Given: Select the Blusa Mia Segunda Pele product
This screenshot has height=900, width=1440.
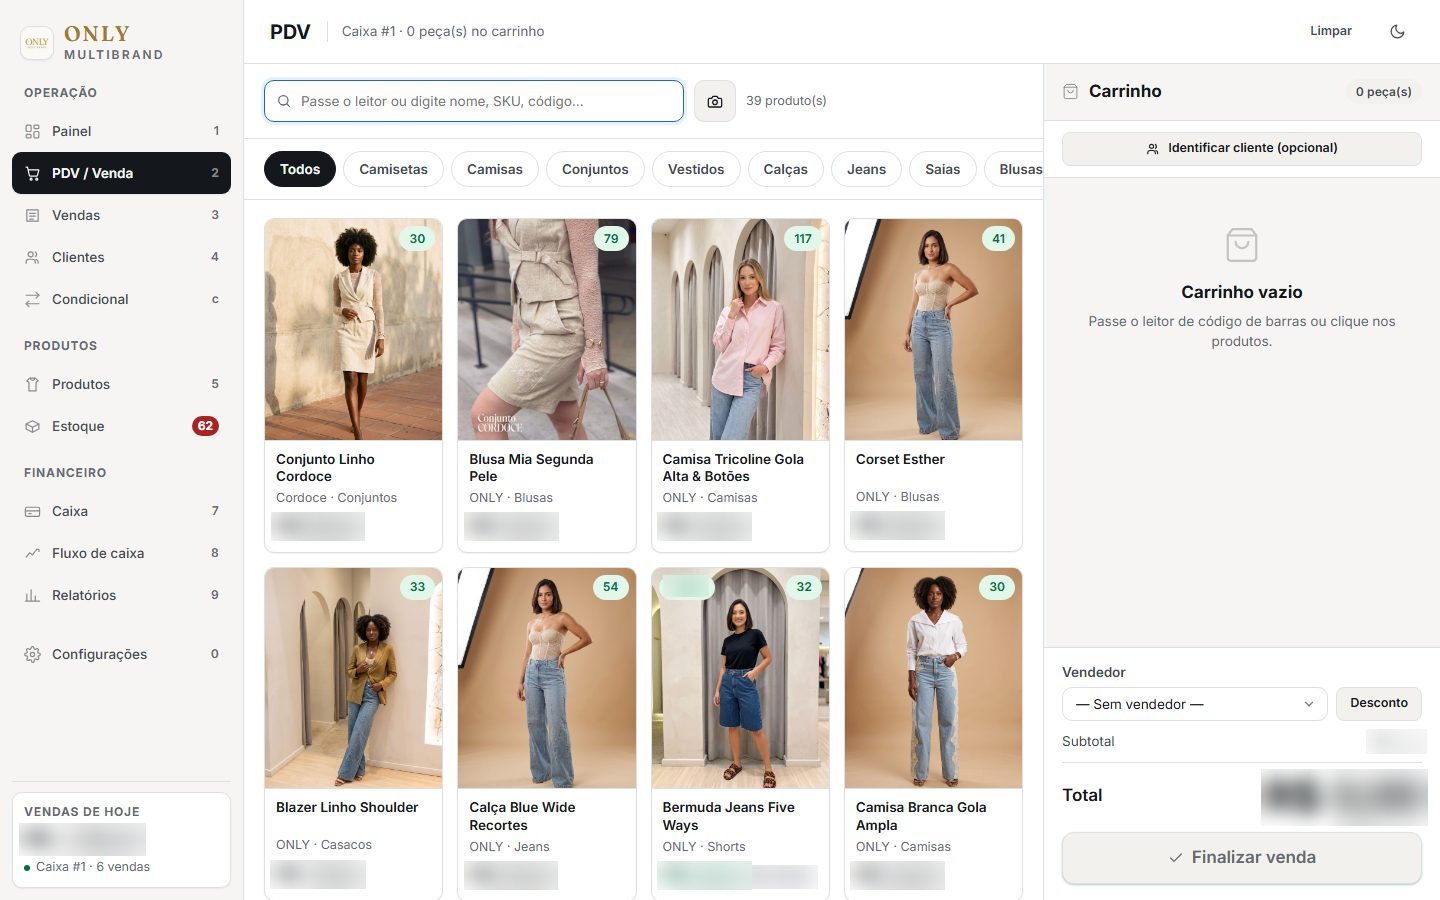Looking at the screenshot, I should pos(546,385).
